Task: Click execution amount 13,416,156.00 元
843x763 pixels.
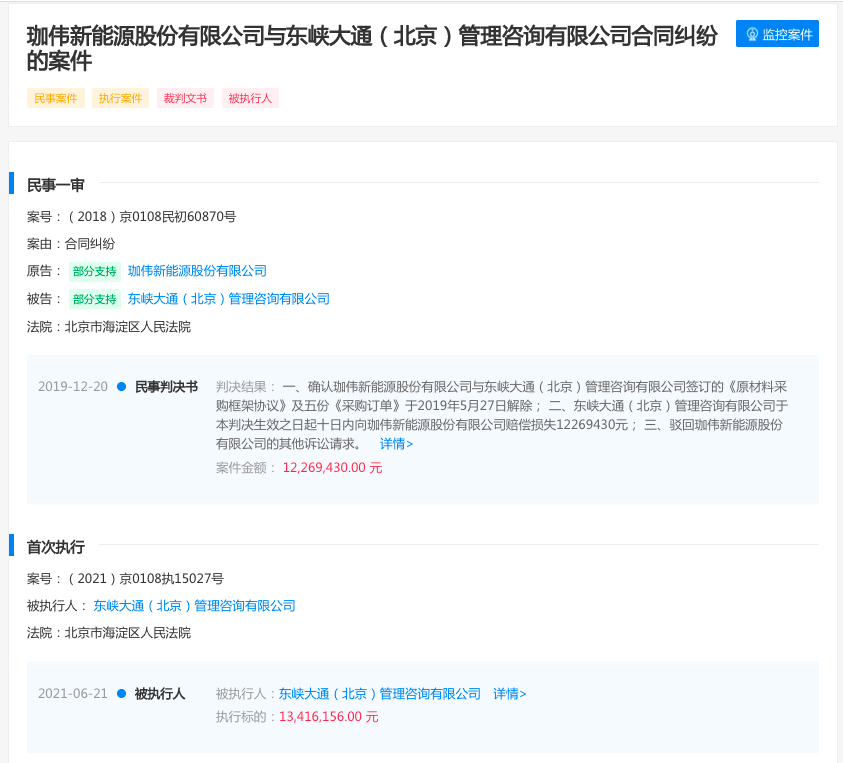Action: coord(328,717)
